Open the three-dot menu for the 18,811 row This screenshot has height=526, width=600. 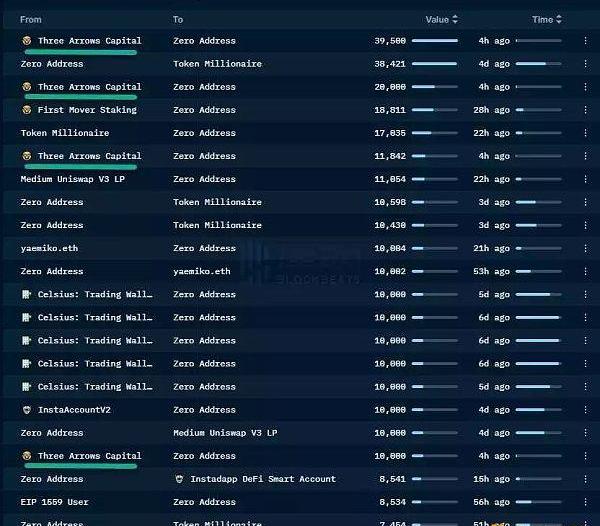point(585,110)
